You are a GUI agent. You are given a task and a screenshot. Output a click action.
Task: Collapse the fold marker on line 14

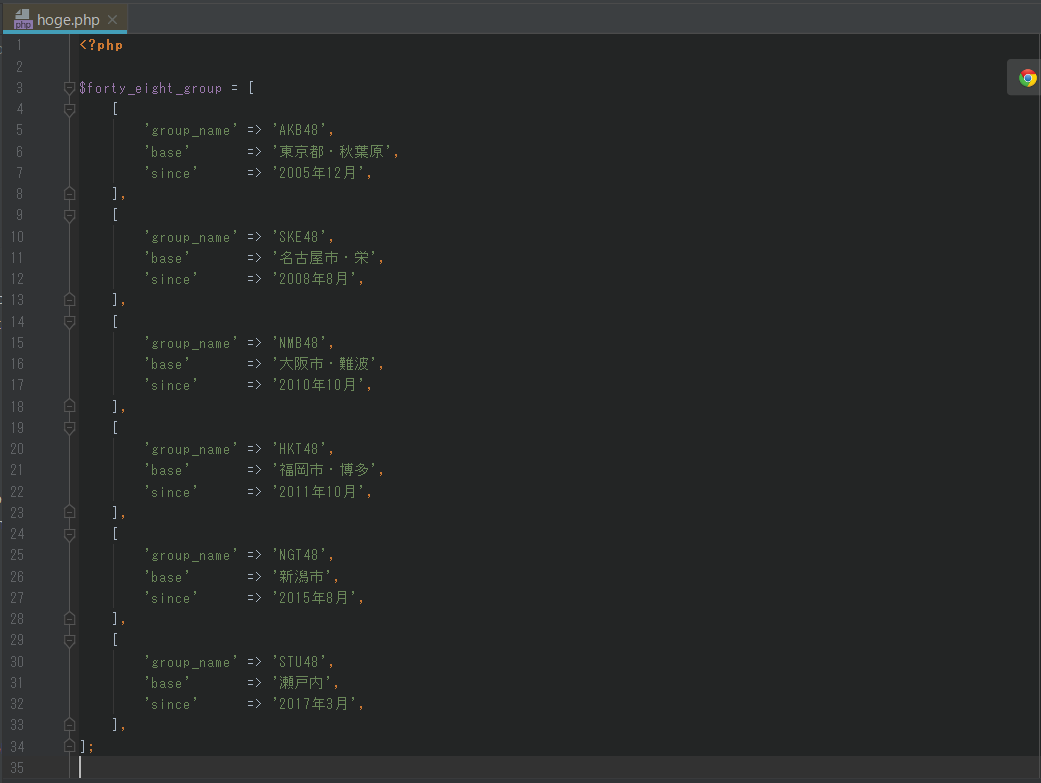point(69,321)
